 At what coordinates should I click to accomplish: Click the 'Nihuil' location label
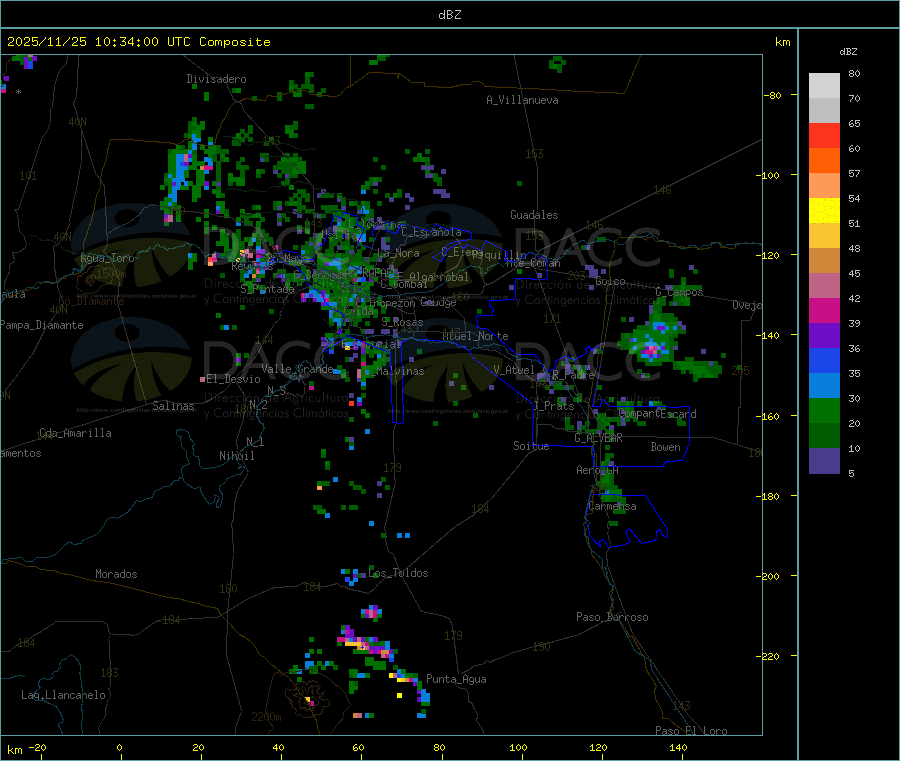click(x=237, y=456)
